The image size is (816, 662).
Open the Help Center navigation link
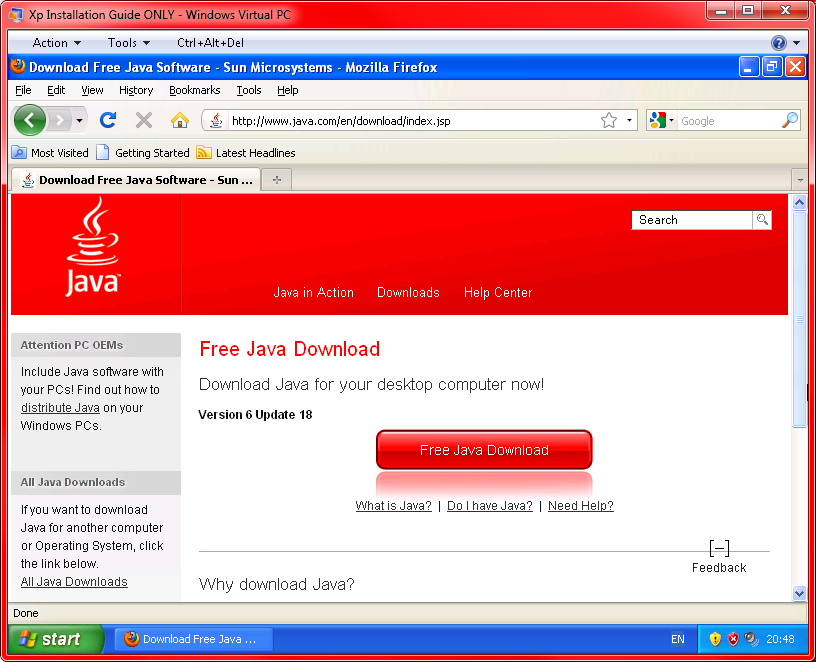coord(498,292)
